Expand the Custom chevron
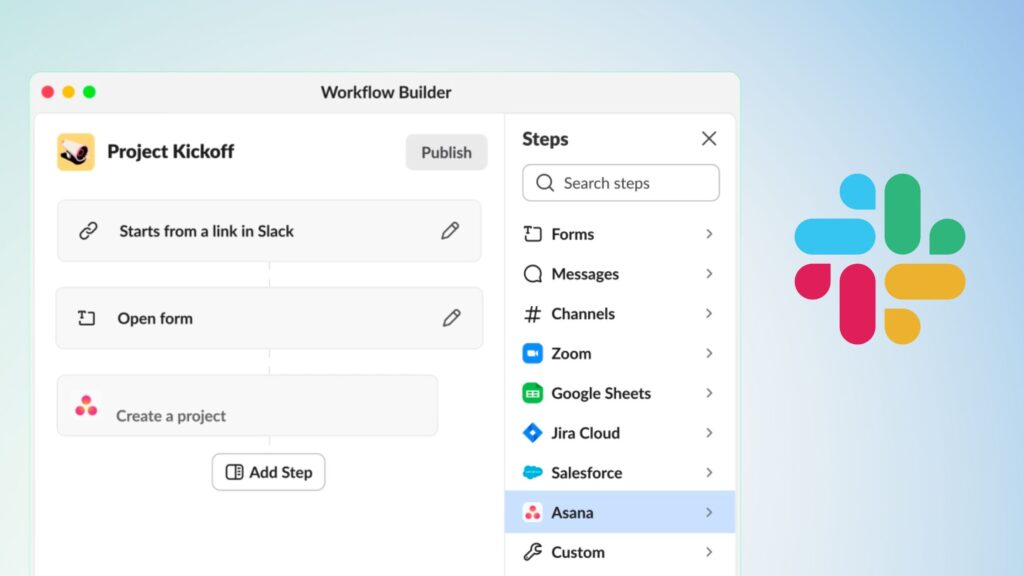The height and width of the screenshot is (576, 1024). [x=709, y=552]
